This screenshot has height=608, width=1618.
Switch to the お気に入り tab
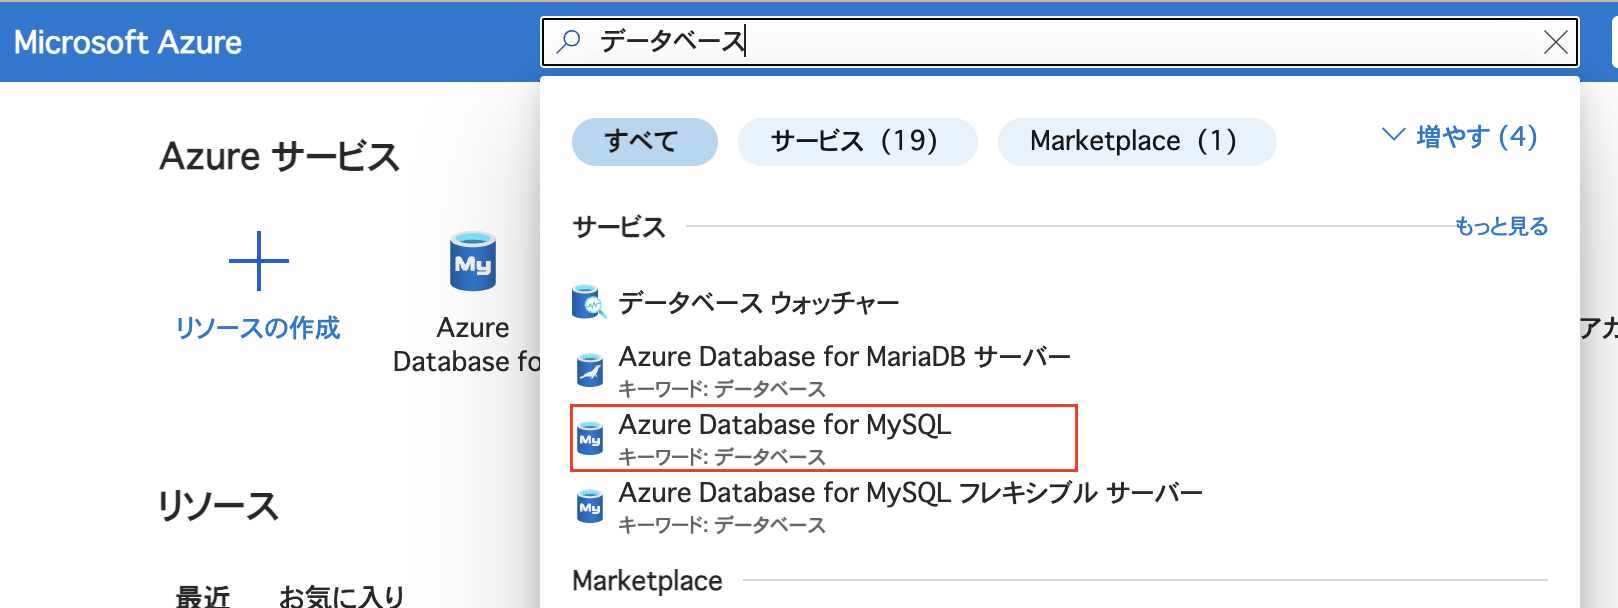point(342,596)
